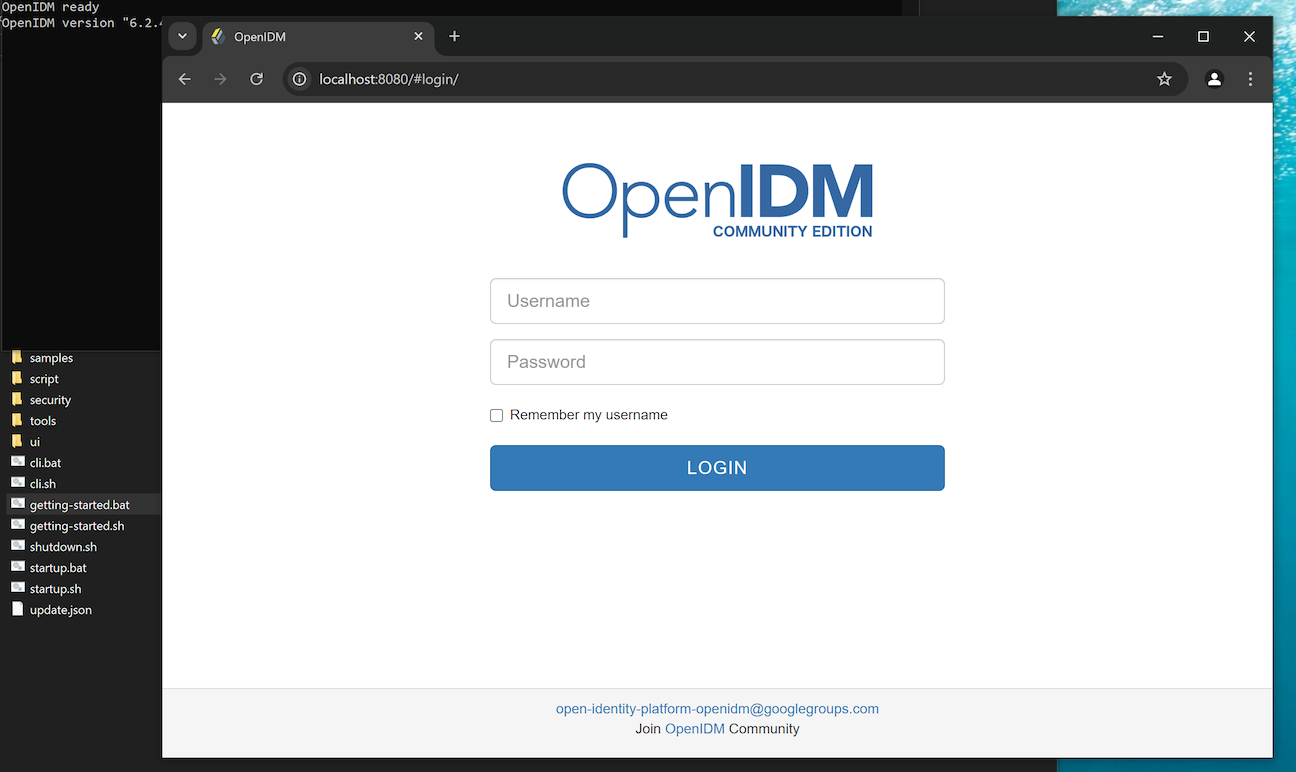Image resolution: width=1296 pixels, height=772 pixels.
Task: Select script folder icon in file list
Action: click(x=17, y=378)
